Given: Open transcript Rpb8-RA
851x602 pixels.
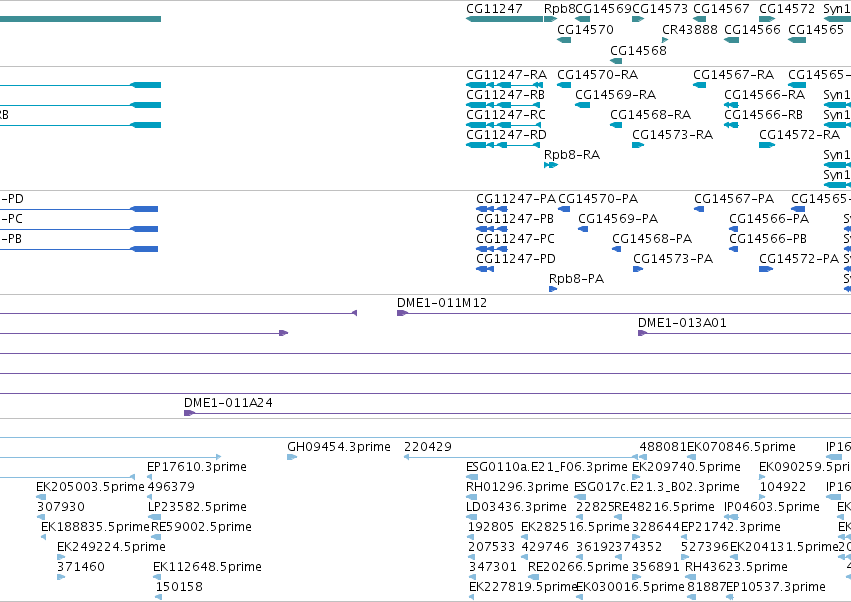Looking at the screenshot, I should pos(572,155).
